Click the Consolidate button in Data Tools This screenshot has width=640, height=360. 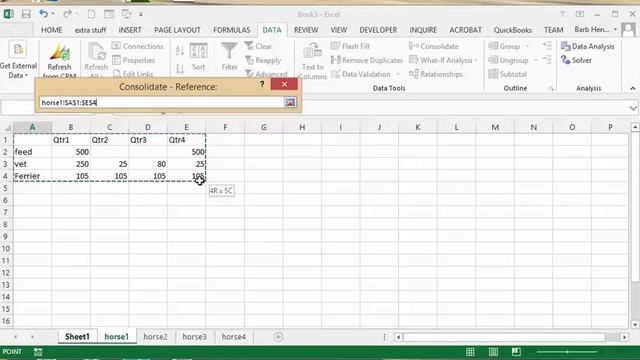click(434, 46)
